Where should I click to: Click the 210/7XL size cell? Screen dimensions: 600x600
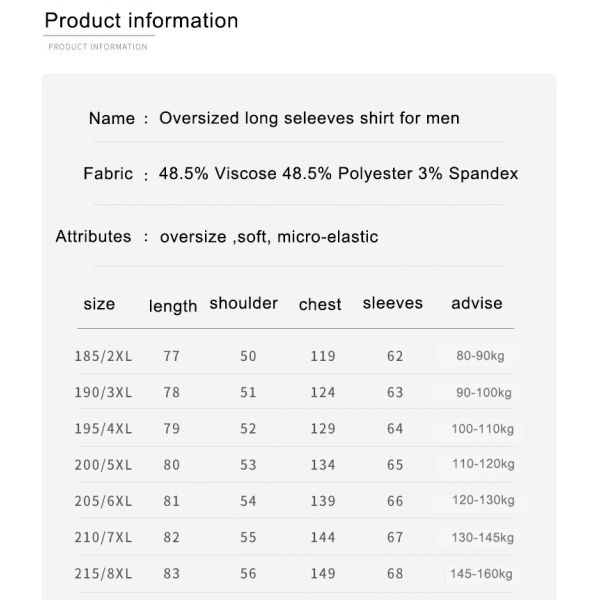tap(103, 537)
